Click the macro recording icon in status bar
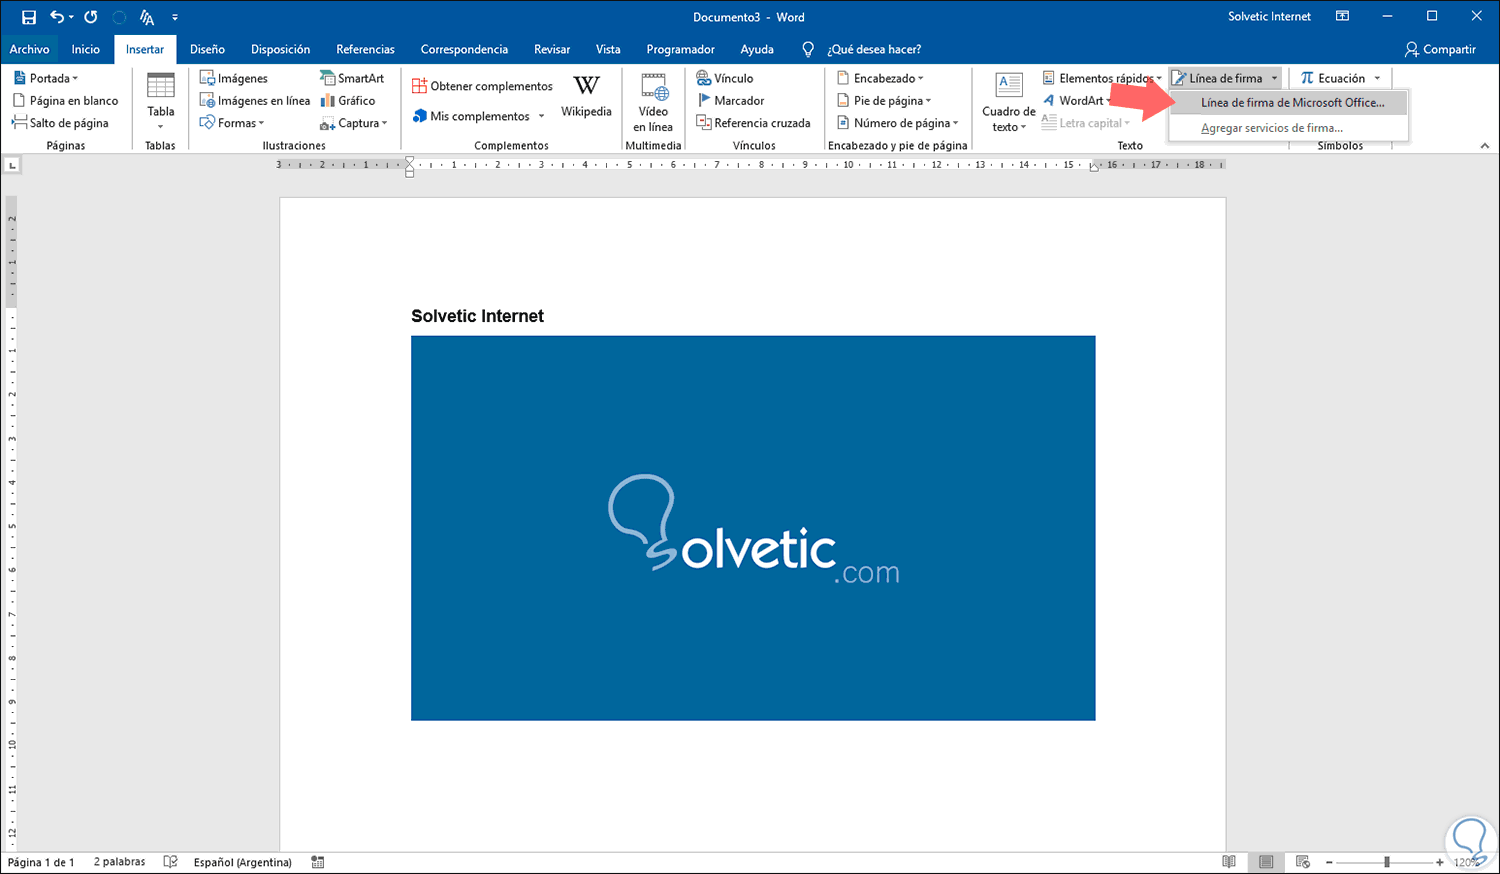Image resolution: width=1500 pixels, height=874 pixels. [x=318, y=862]
